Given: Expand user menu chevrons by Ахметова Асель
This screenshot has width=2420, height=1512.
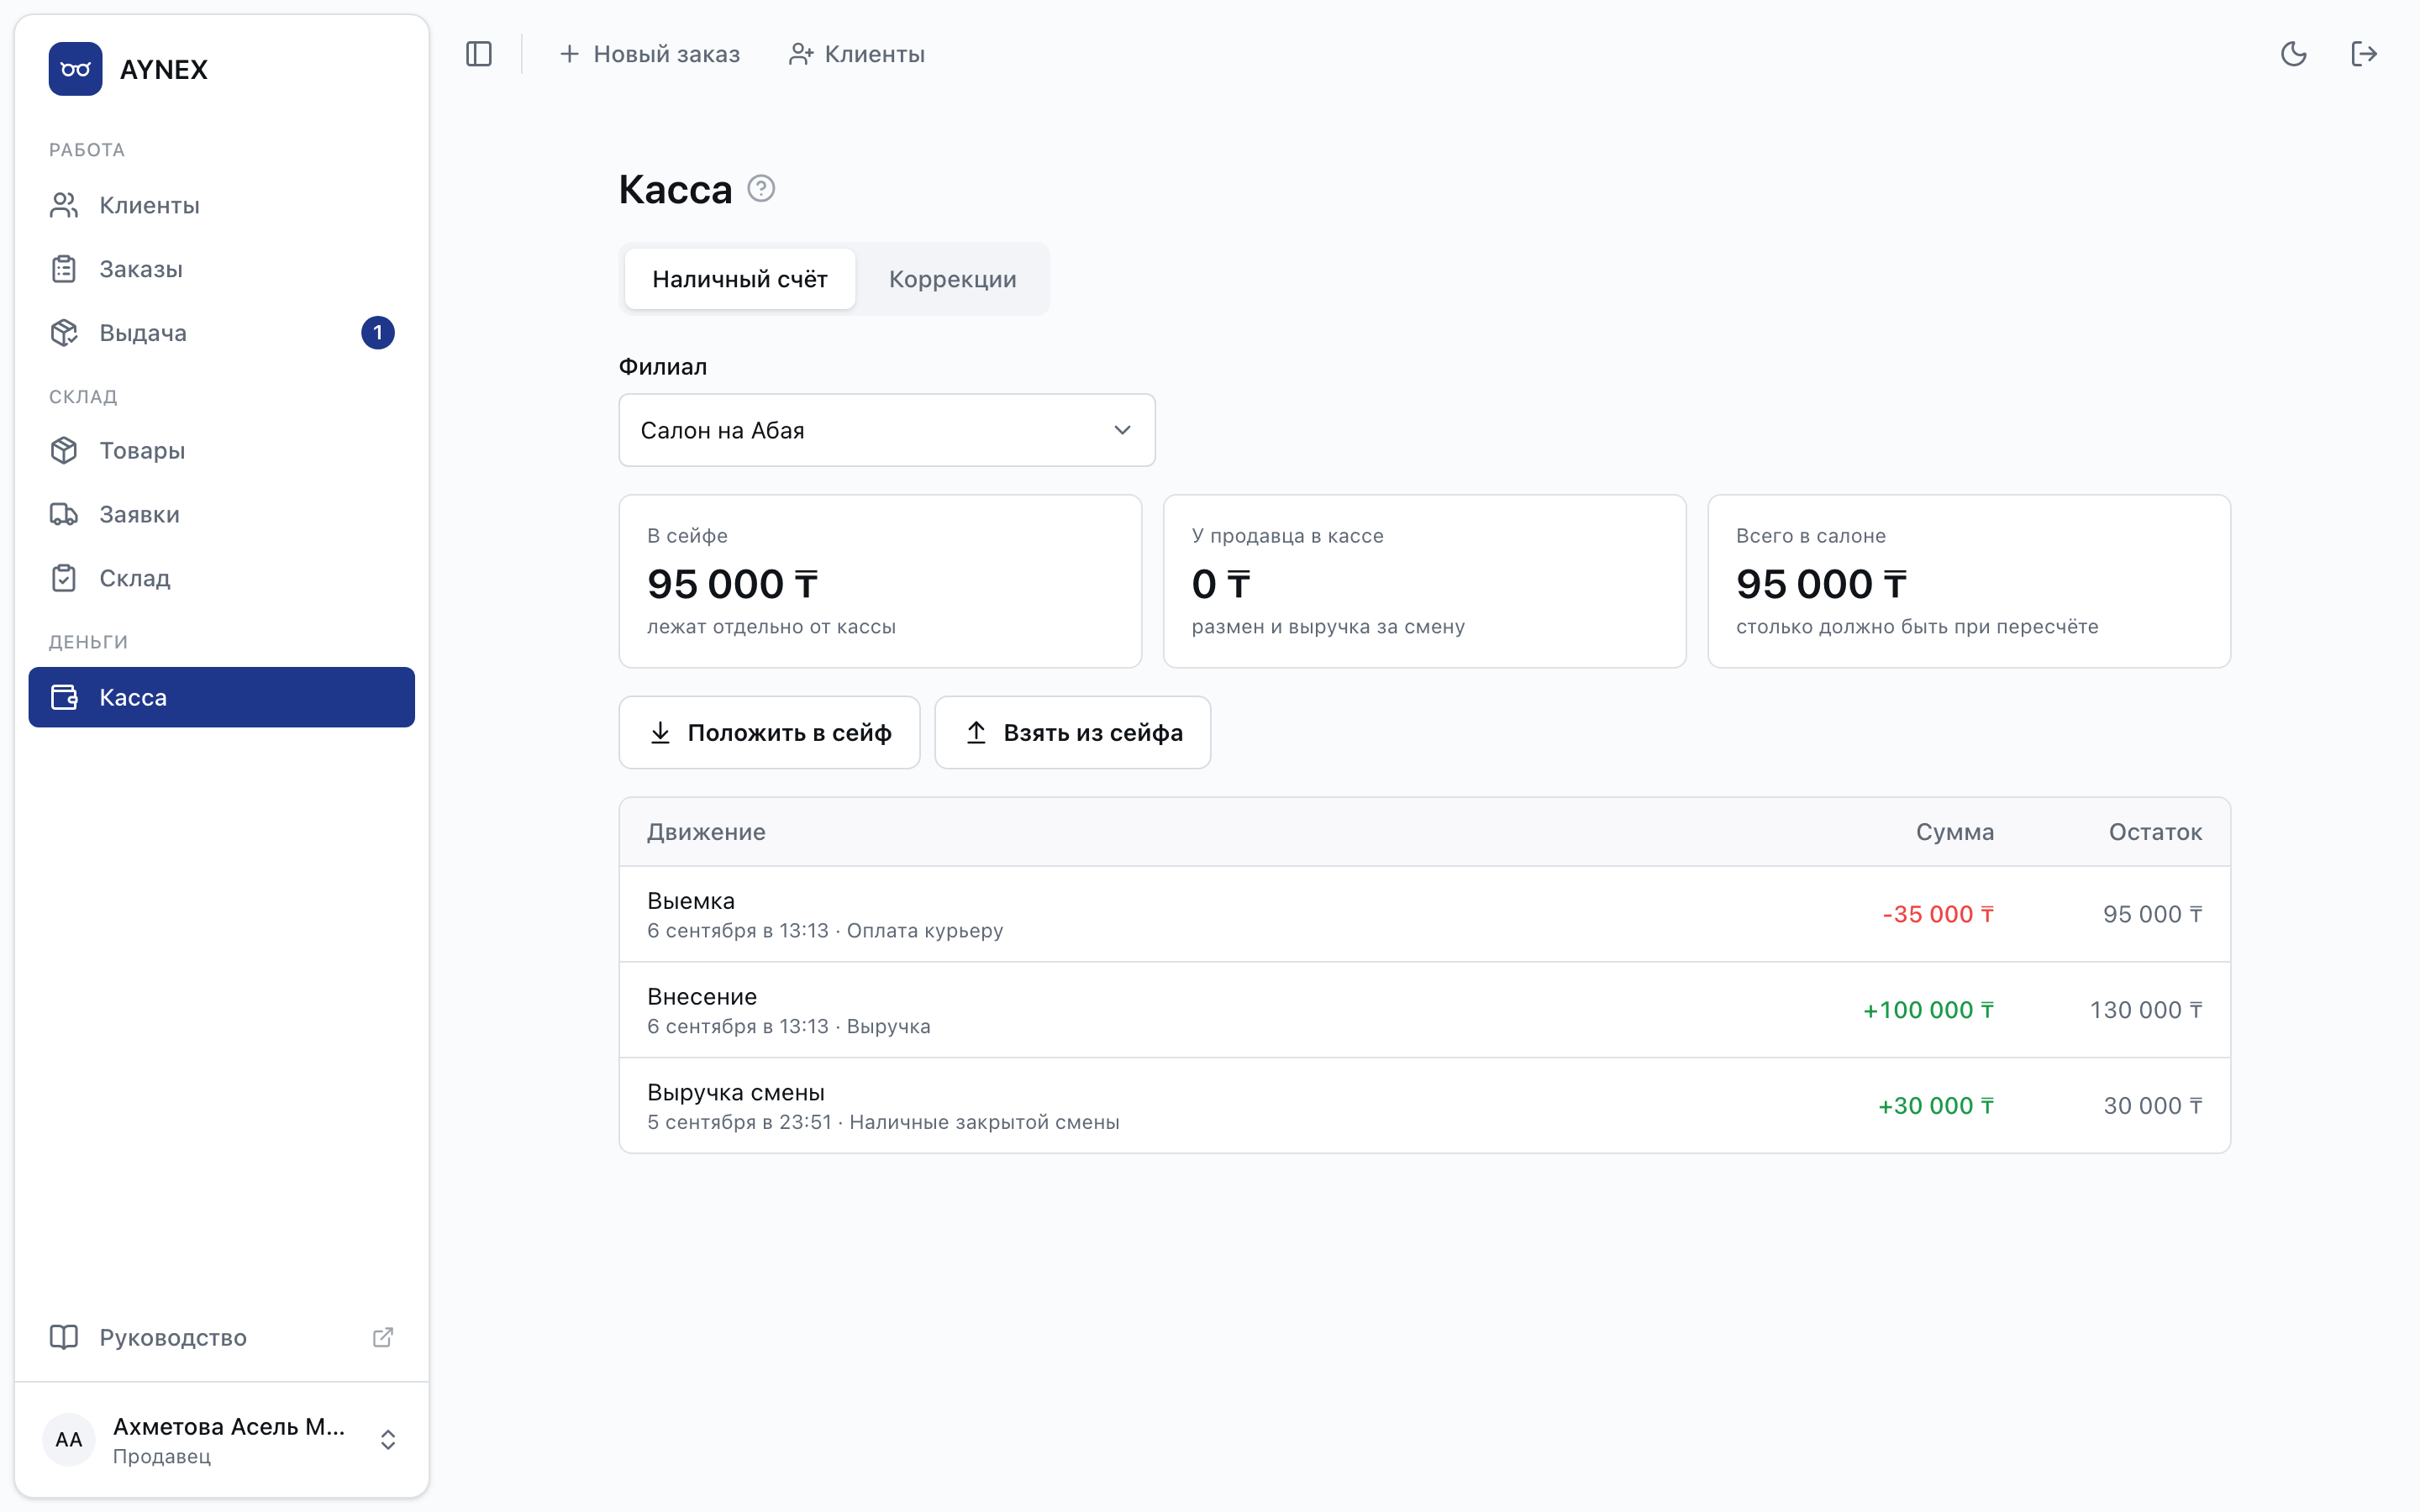Looking at the screenshot, I should (388, 1439).
